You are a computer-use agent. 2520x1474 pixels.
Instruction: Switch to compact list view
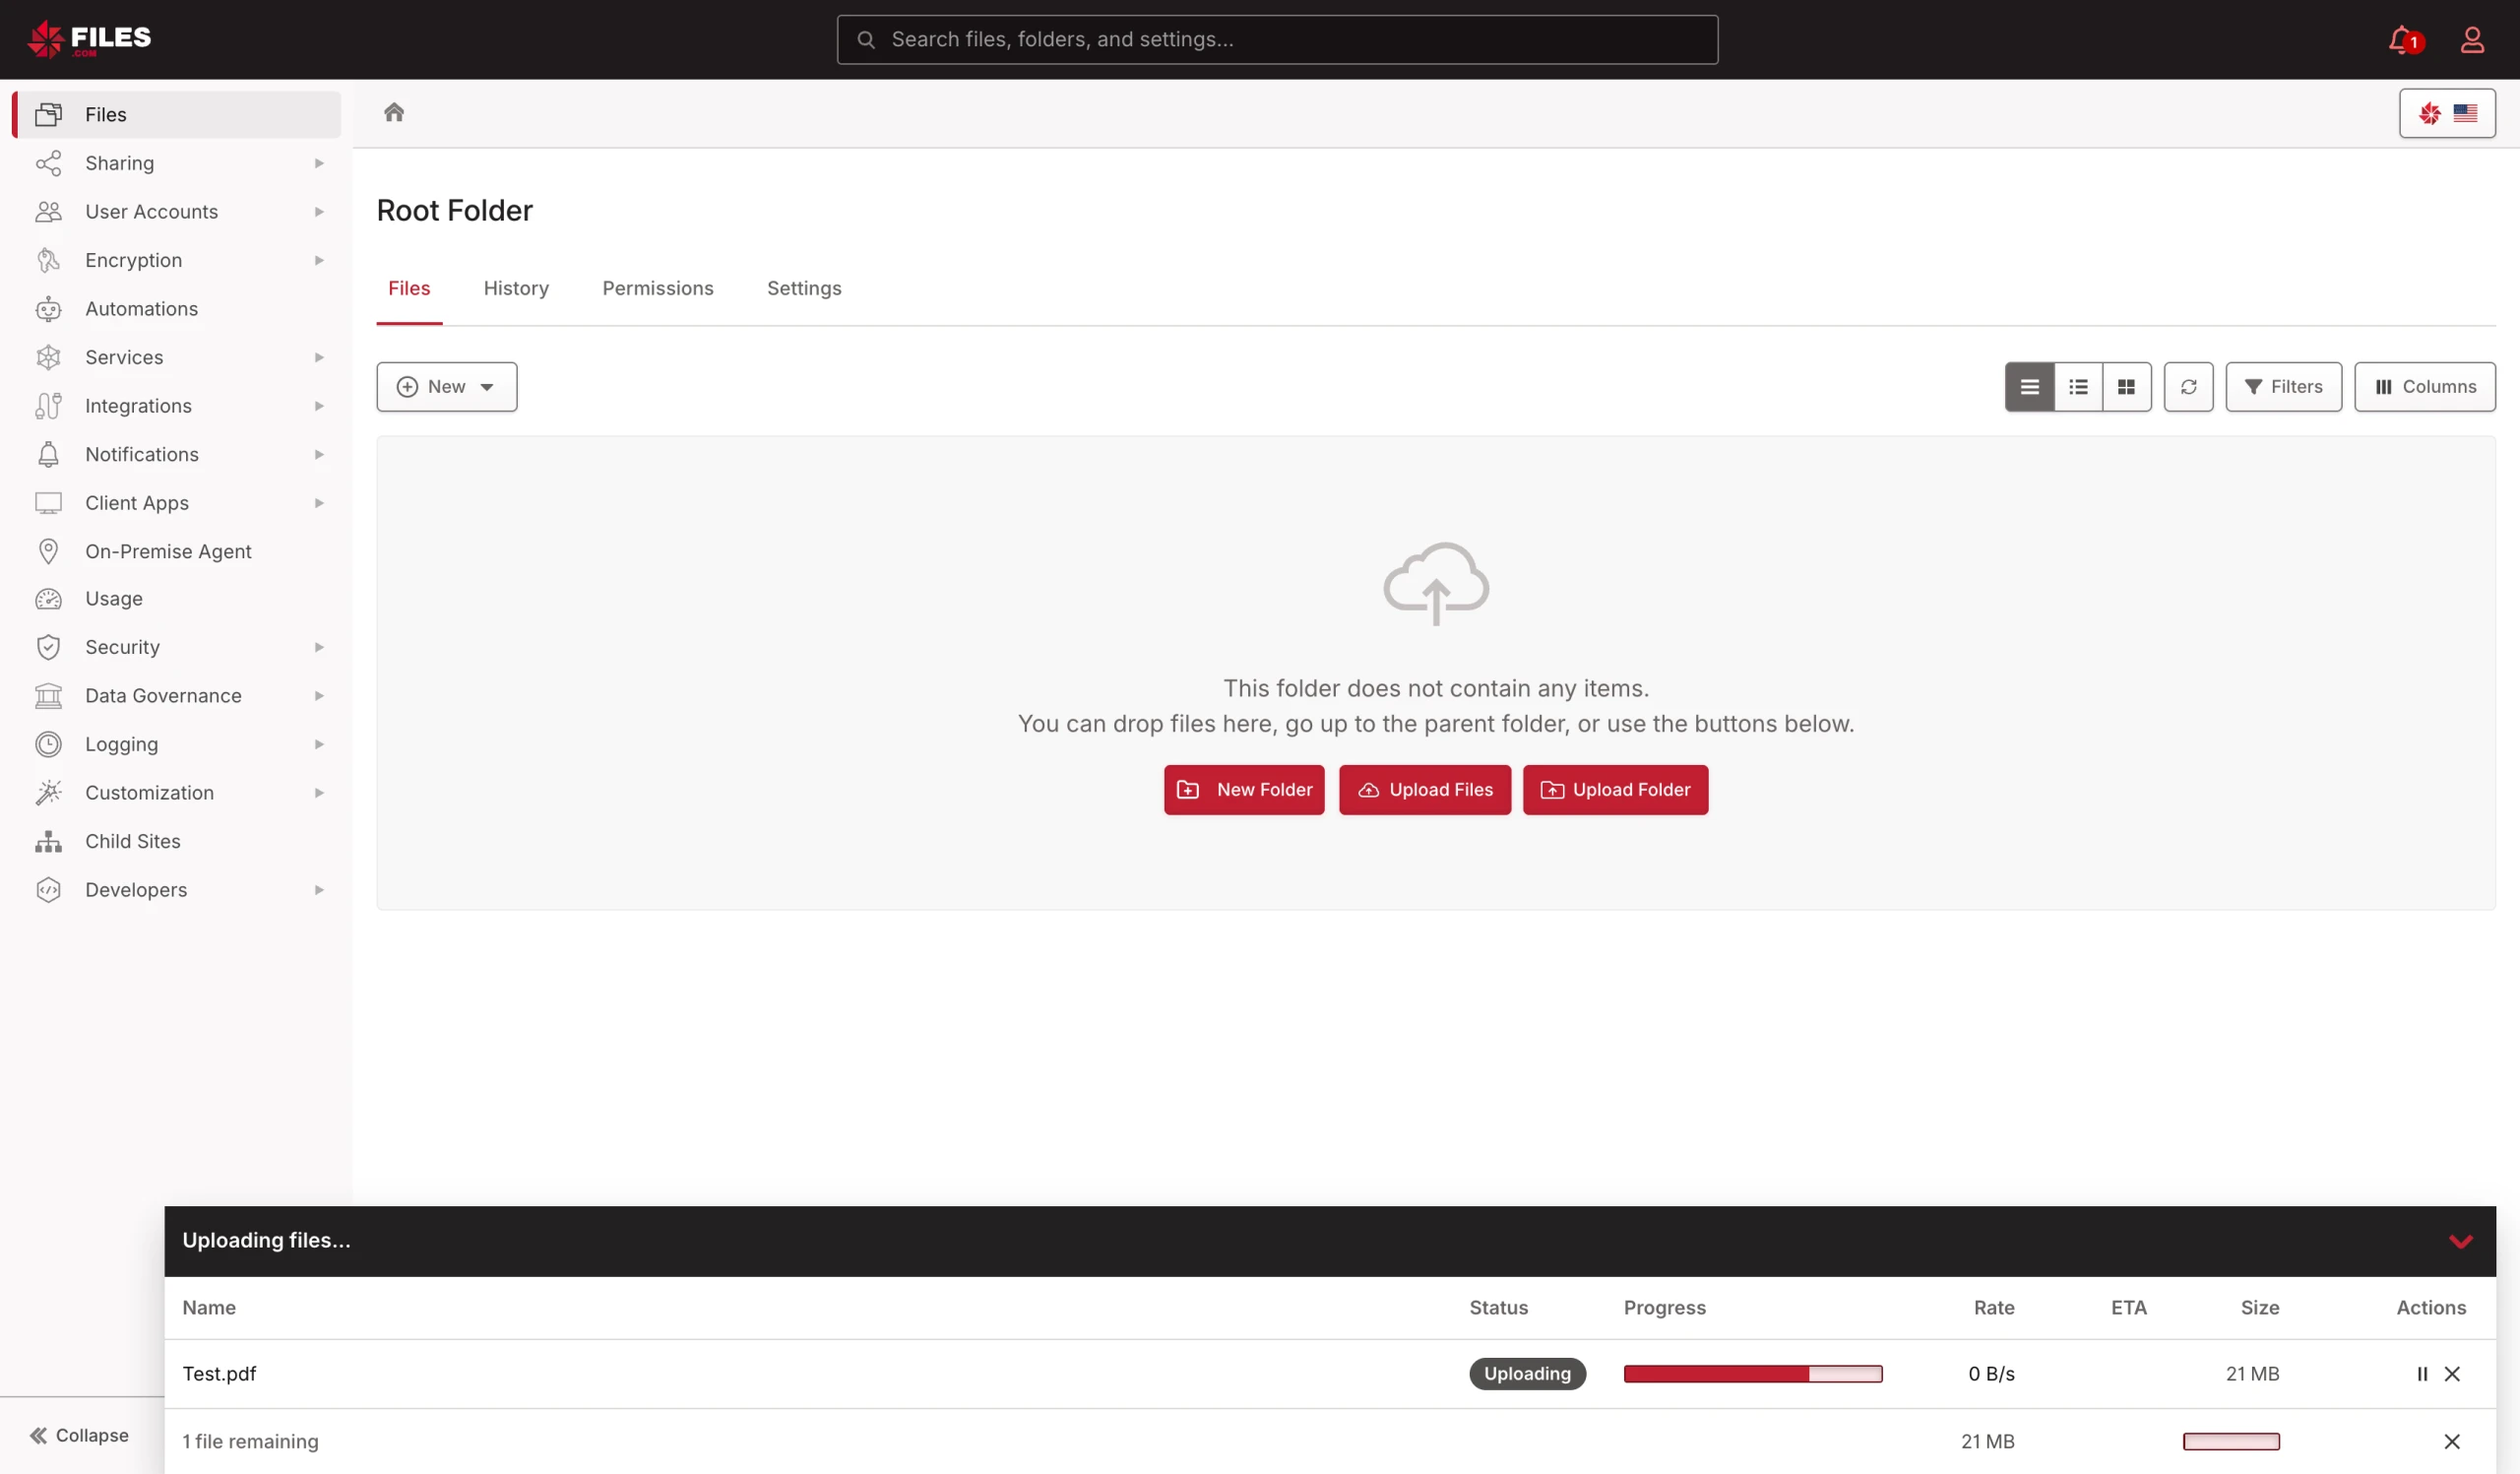tap(2078, 387)
